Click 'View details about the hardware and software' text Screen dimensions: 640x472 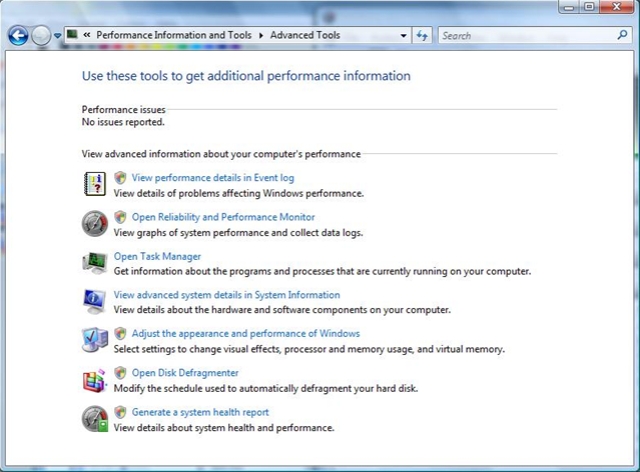click(x=282, y=309)
